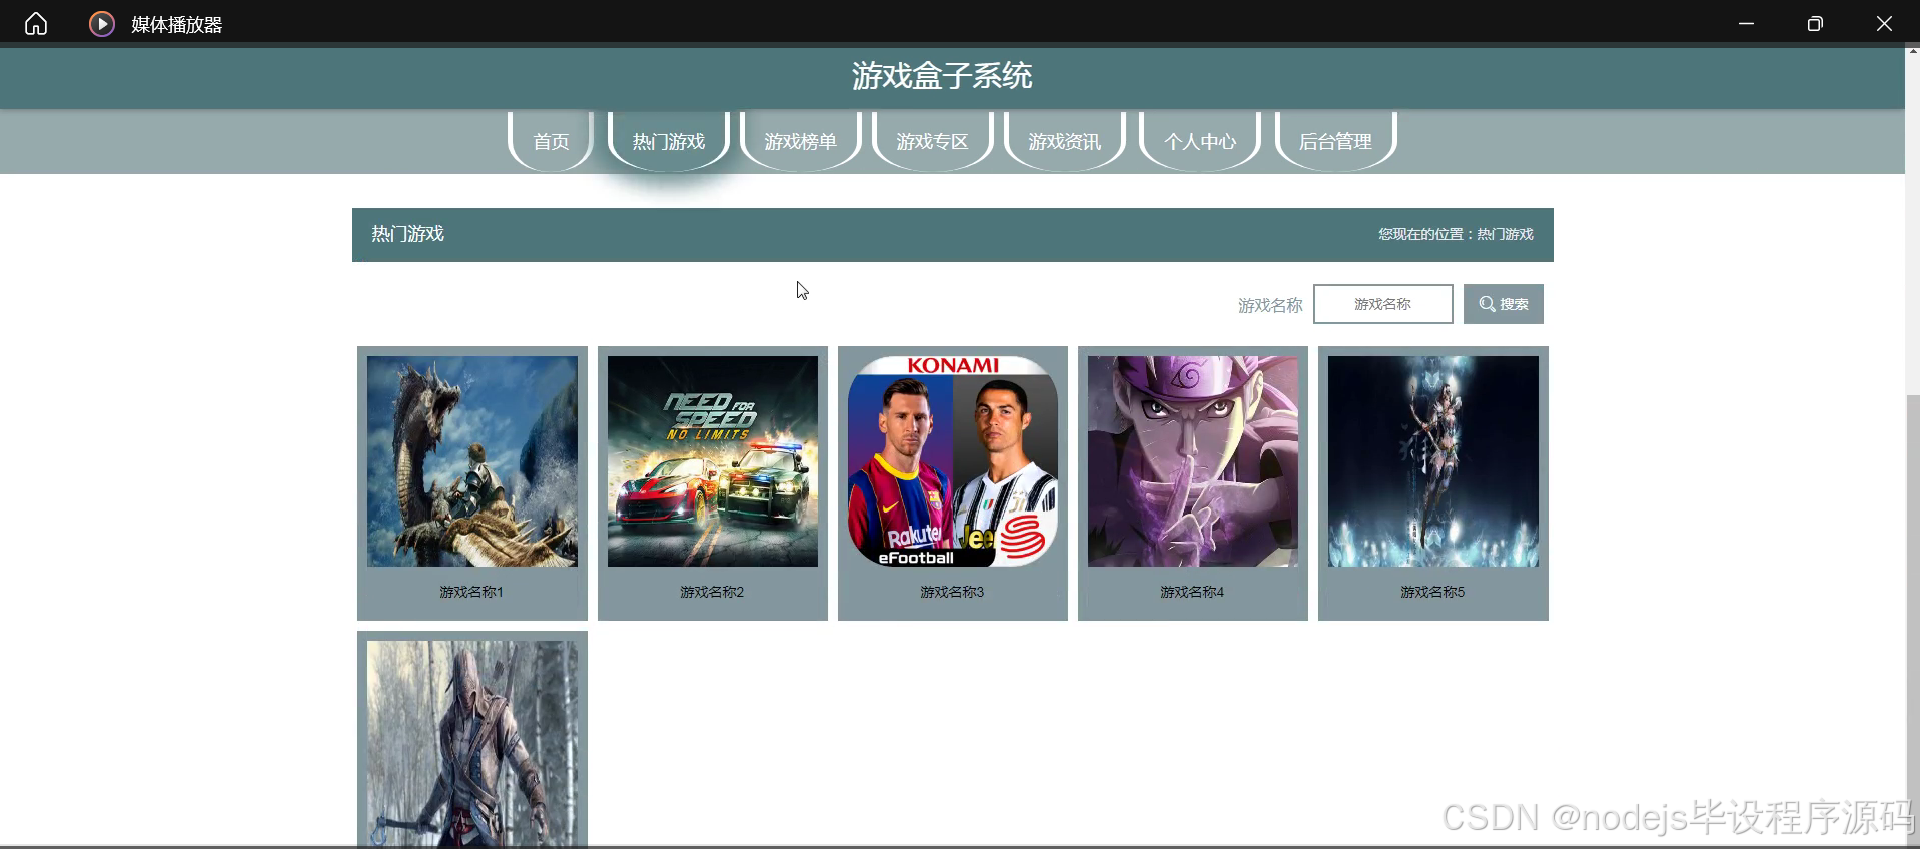
Task: Restore down the media player window
Action: [1815, 23]
